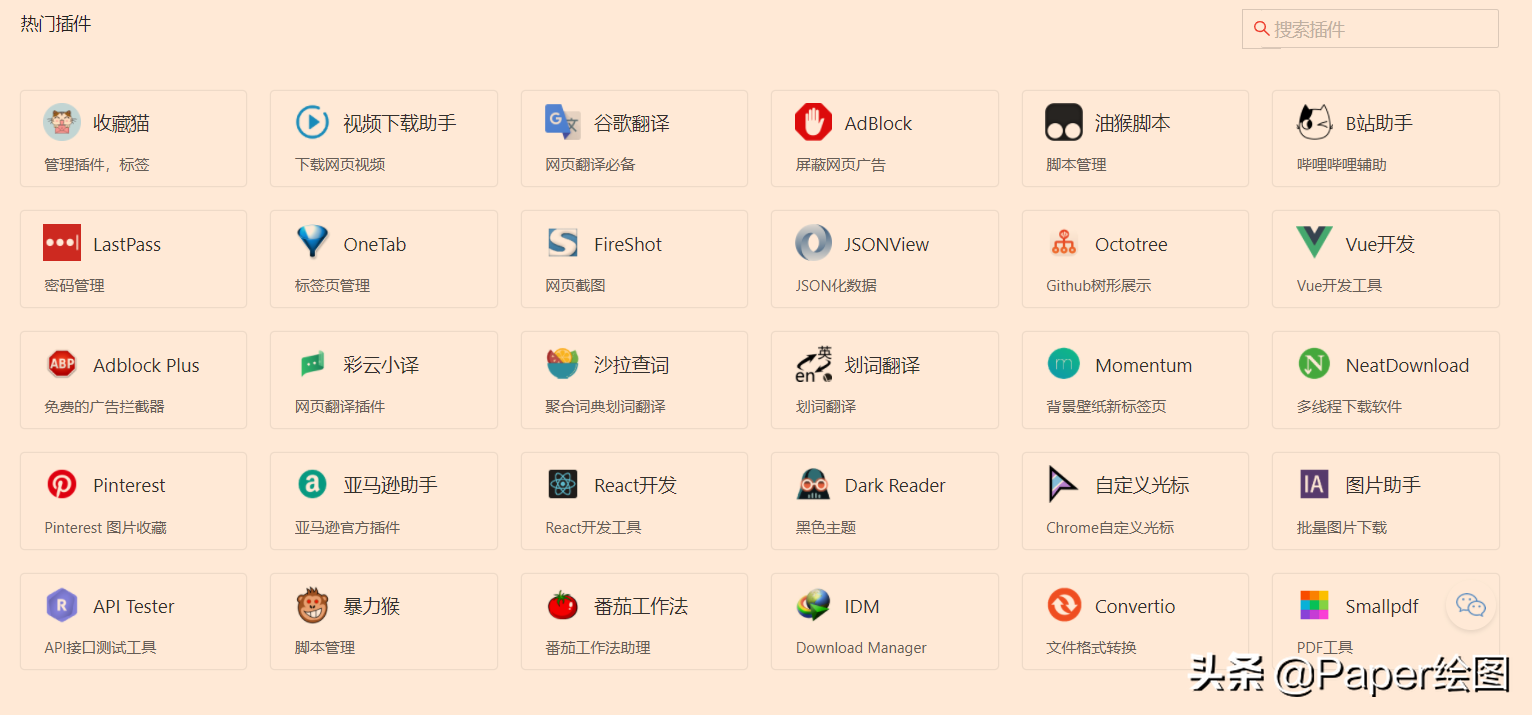Click the NeatDownload green N icon
The width and height of the screenshot is (1532, 715).
tap(1314, 364)
